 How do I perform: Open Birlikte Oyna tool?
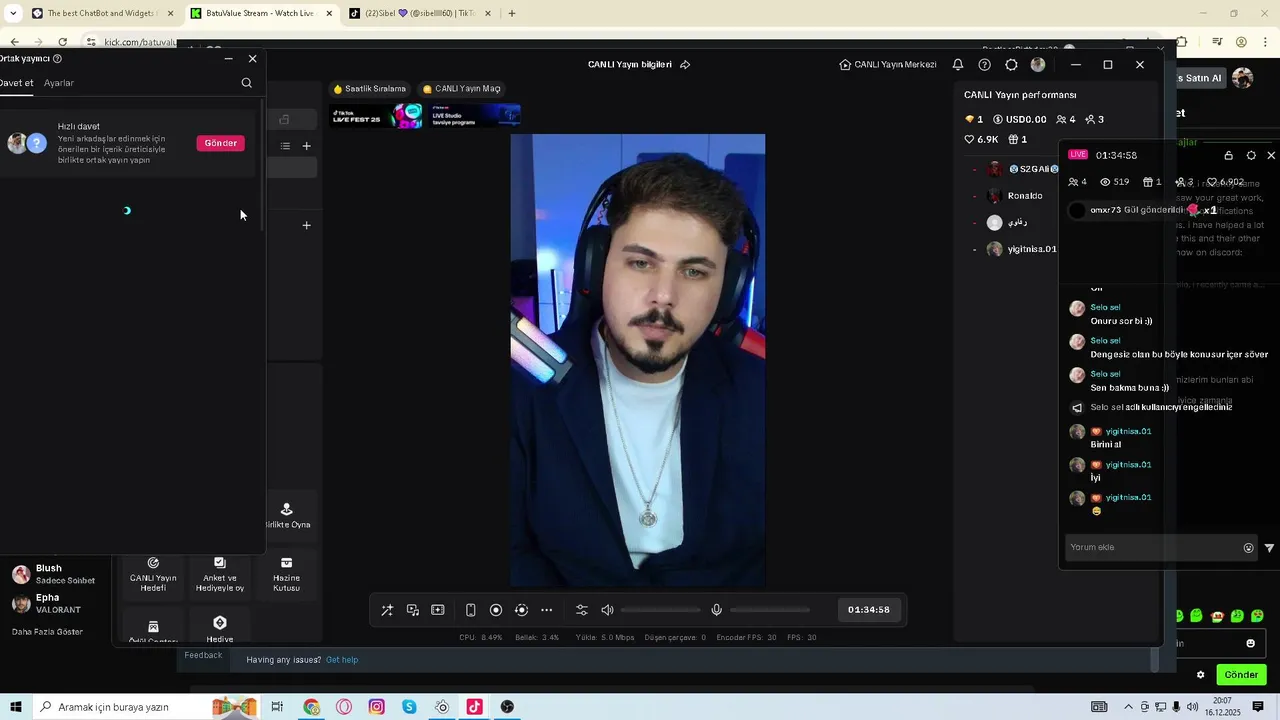coord(287,515)
